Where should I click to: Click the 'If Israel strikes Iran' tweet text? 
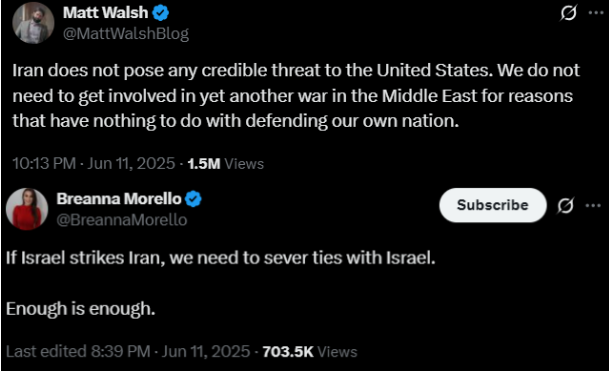pyautogui.click(x=221, y=258)
